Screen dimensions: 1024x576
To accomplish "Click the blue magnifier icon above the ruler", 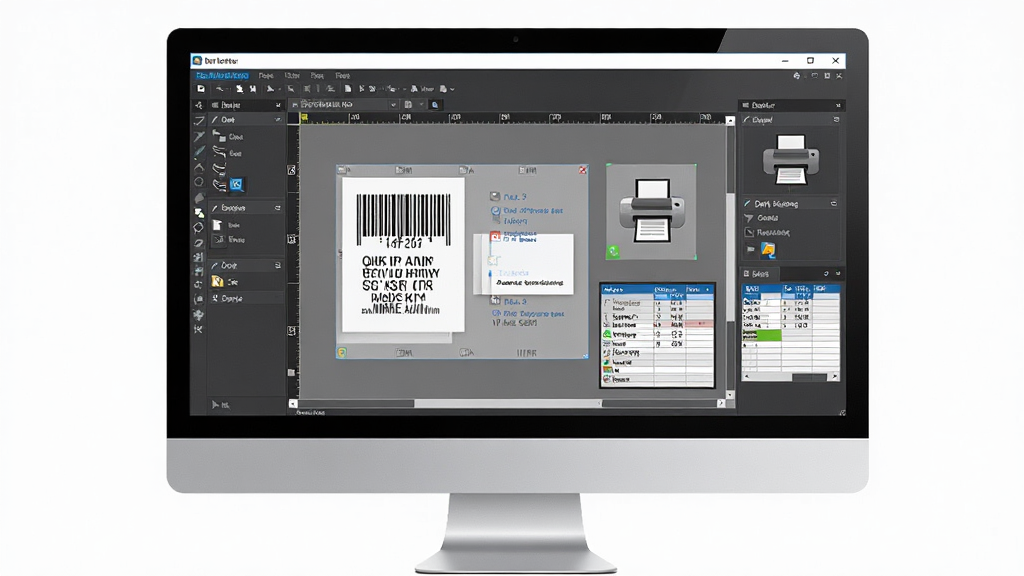I will click(435, 104).
